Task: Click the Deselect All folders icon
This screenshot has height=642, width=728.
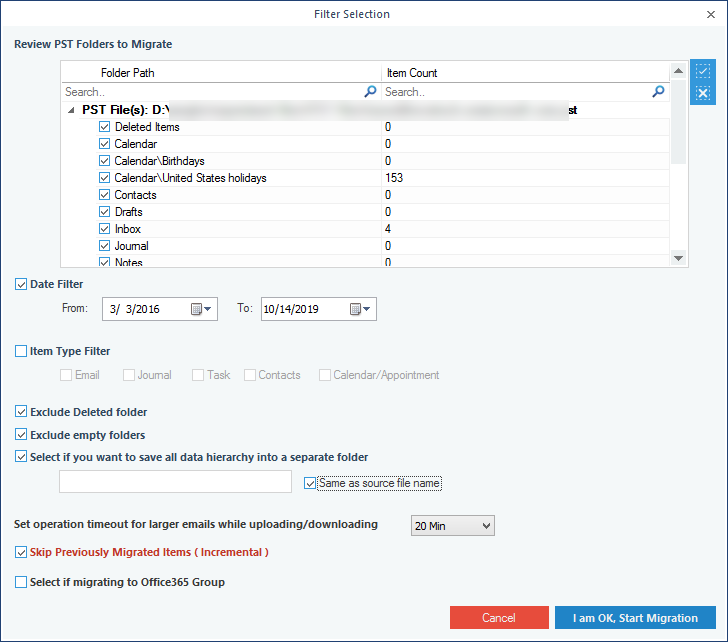Action: [x=702, y=93]
